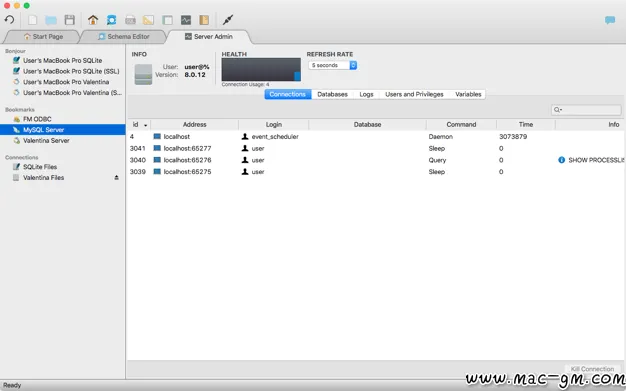The width and height of the screenshot is (626, 391).
Task: Select connection row id 3040
Action: click(375, 160)
